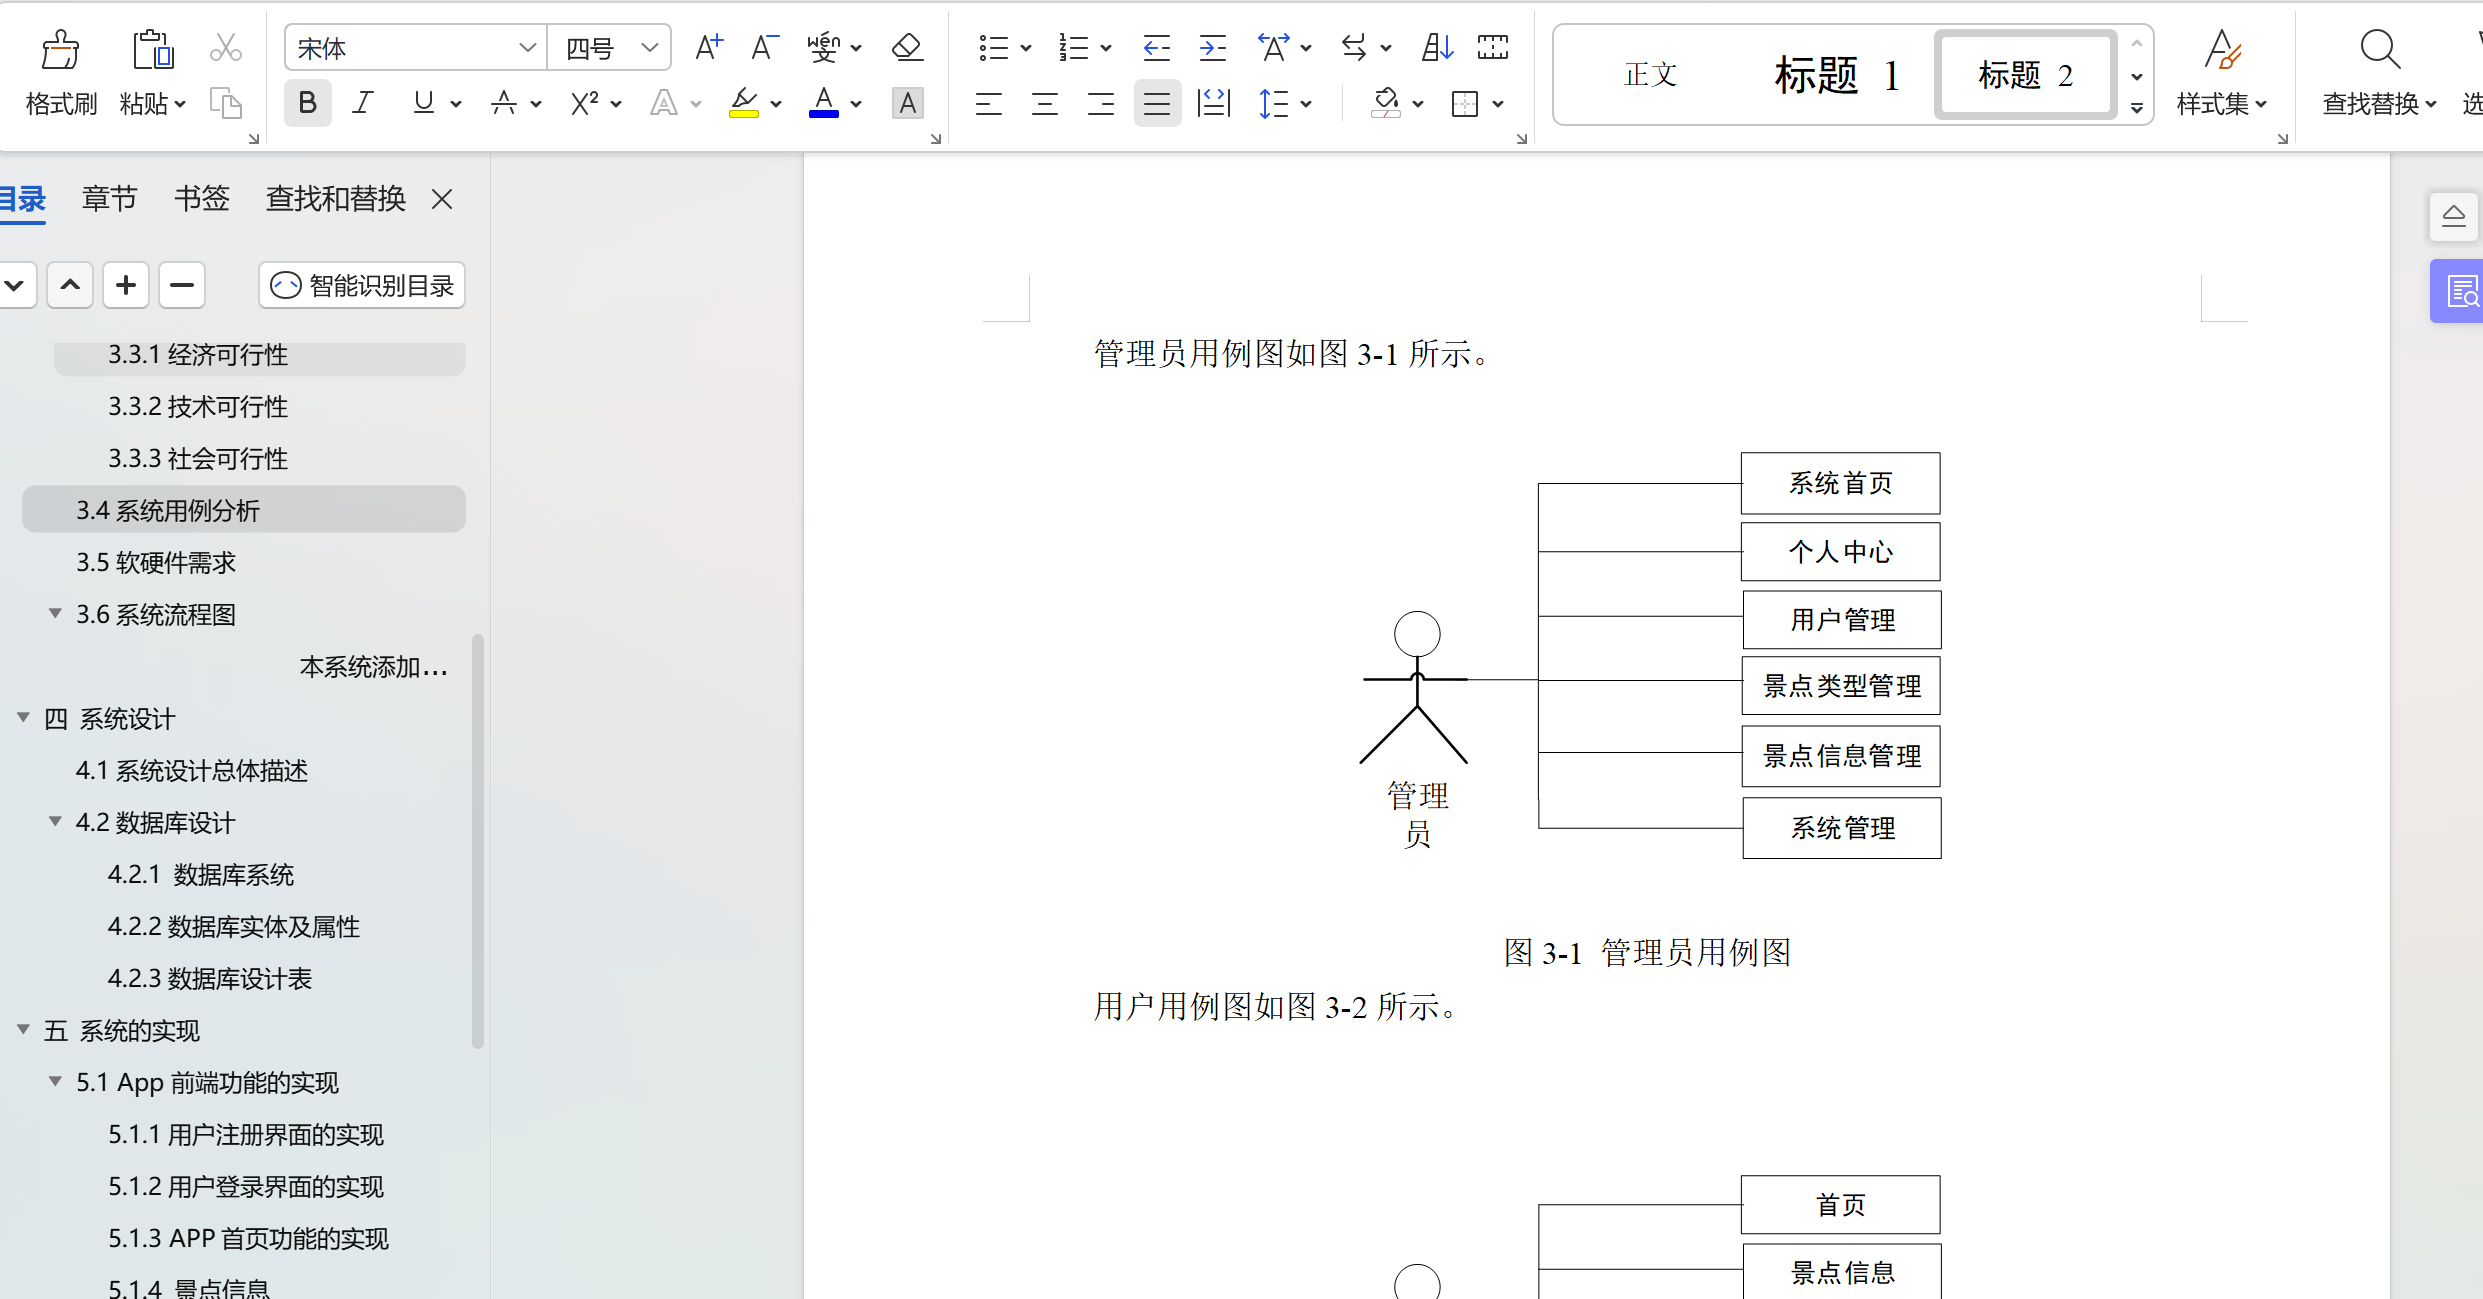Switch to the 书签 tab

tap(201, 198)
